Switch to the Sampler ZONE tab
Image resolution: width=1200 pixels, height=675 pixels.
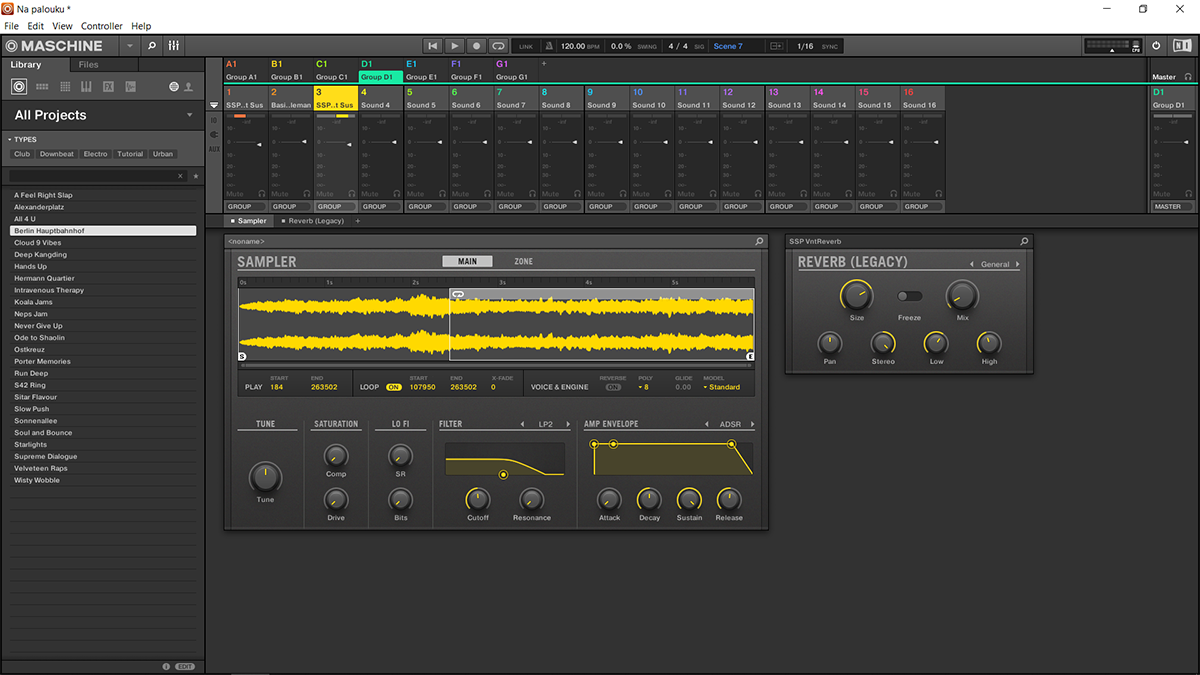coord(524,262)
